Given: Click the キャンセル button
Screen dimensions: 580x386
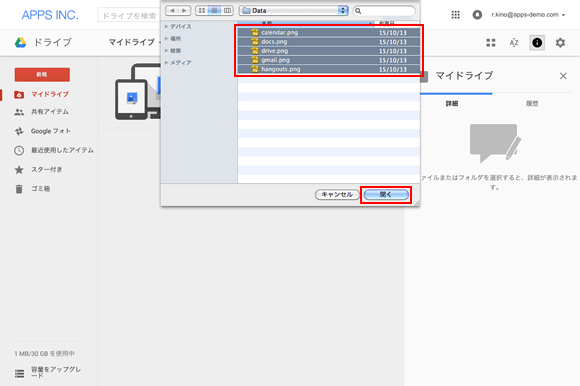Looking at the screenshot, I should click(337, 194).
